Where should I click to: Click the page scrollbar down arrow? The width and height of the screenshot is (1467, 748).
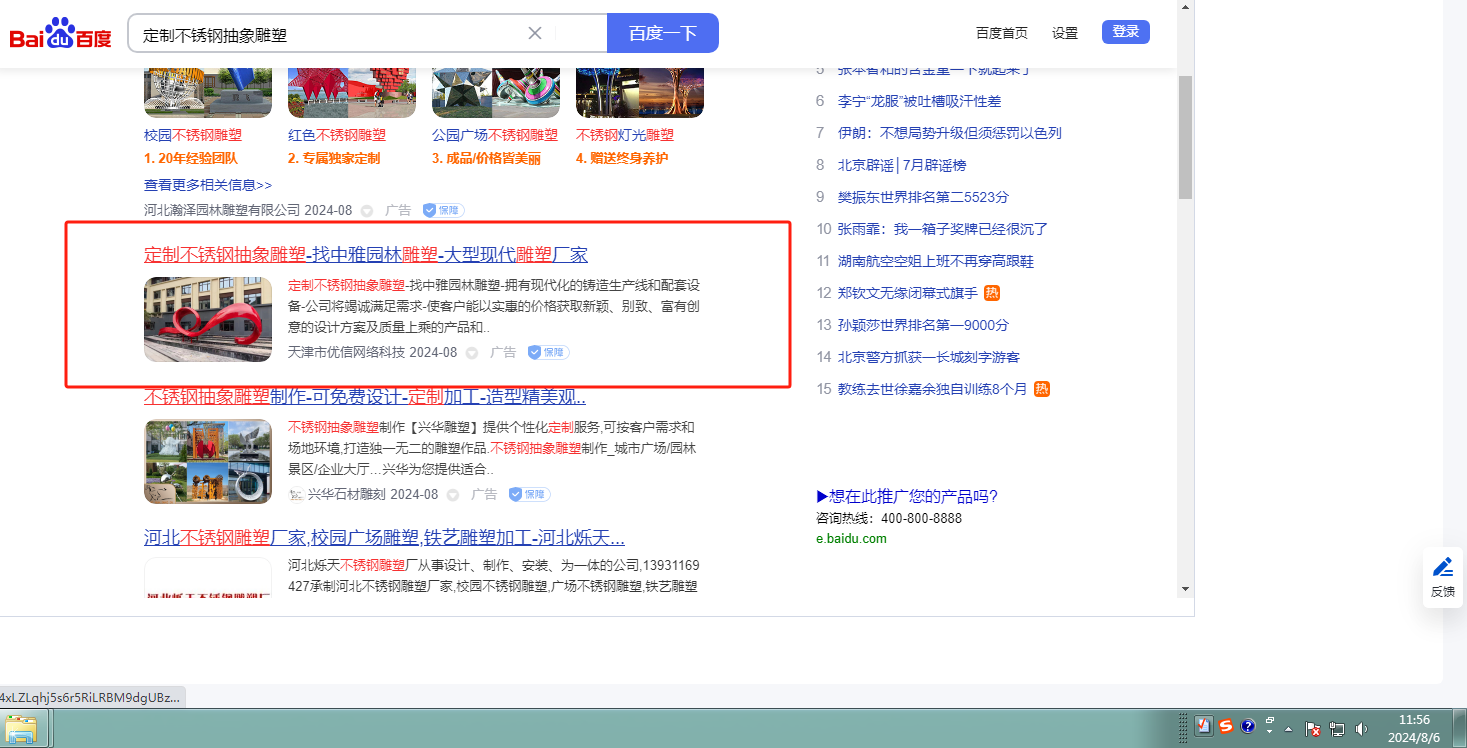(1185, 588)
